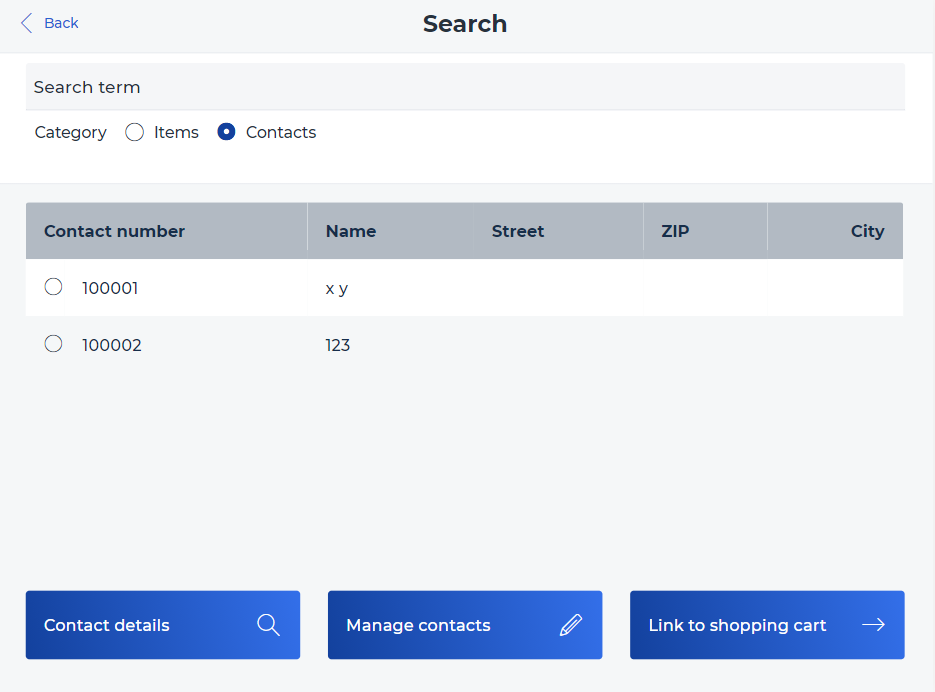Open the Contact details button
Viewport: 935px width, 692px height.
pos(162,625)
